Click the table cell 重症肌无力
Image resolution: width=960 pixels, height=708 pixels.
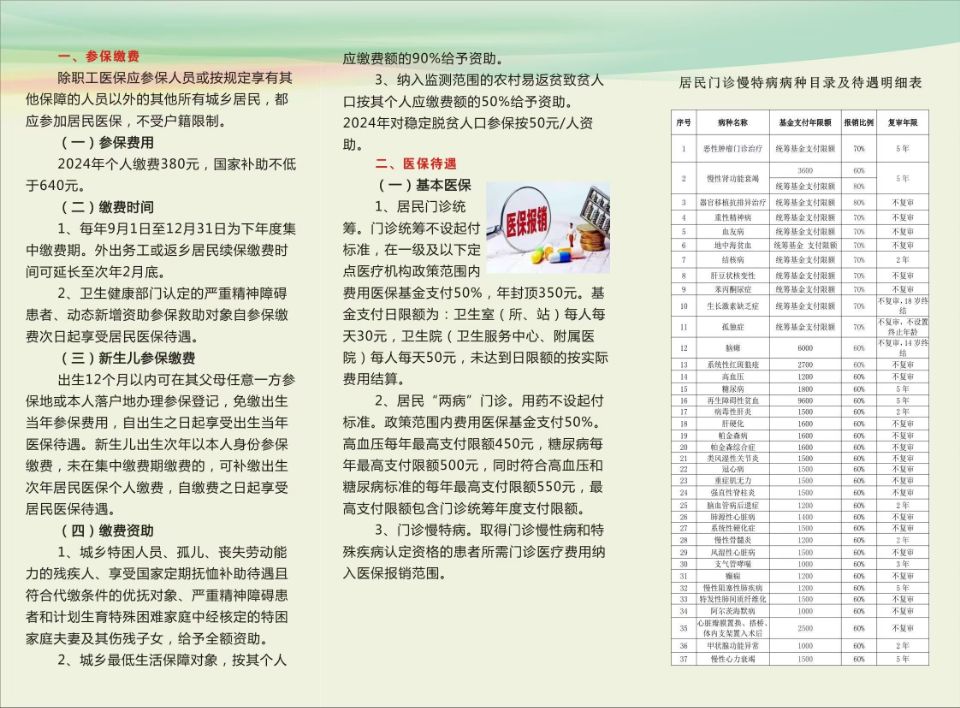click(x=733, y=481)
